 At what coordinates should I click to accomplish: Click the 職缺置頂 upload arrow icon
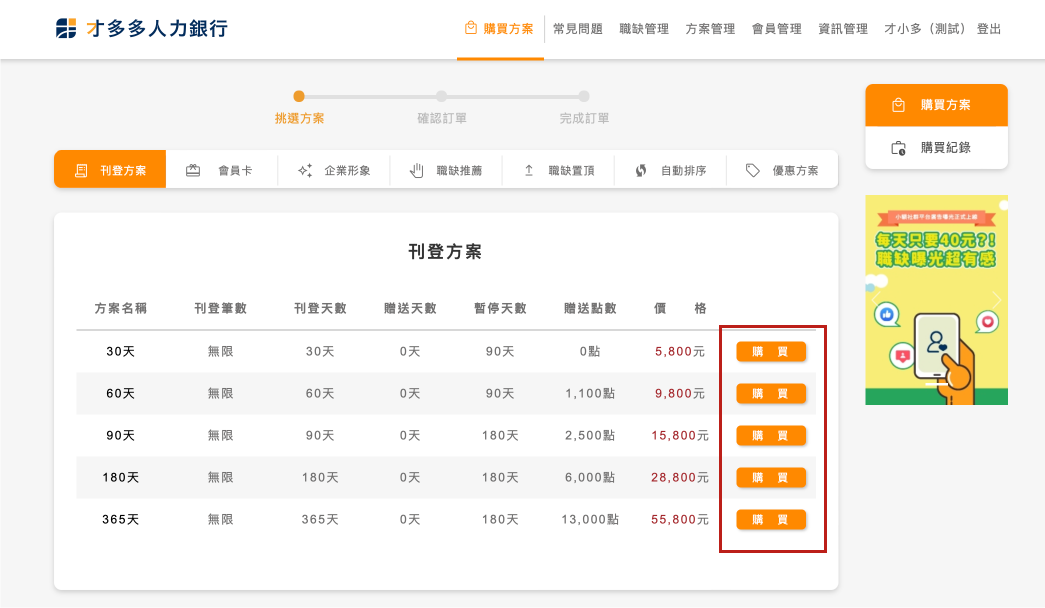point(529,170)
